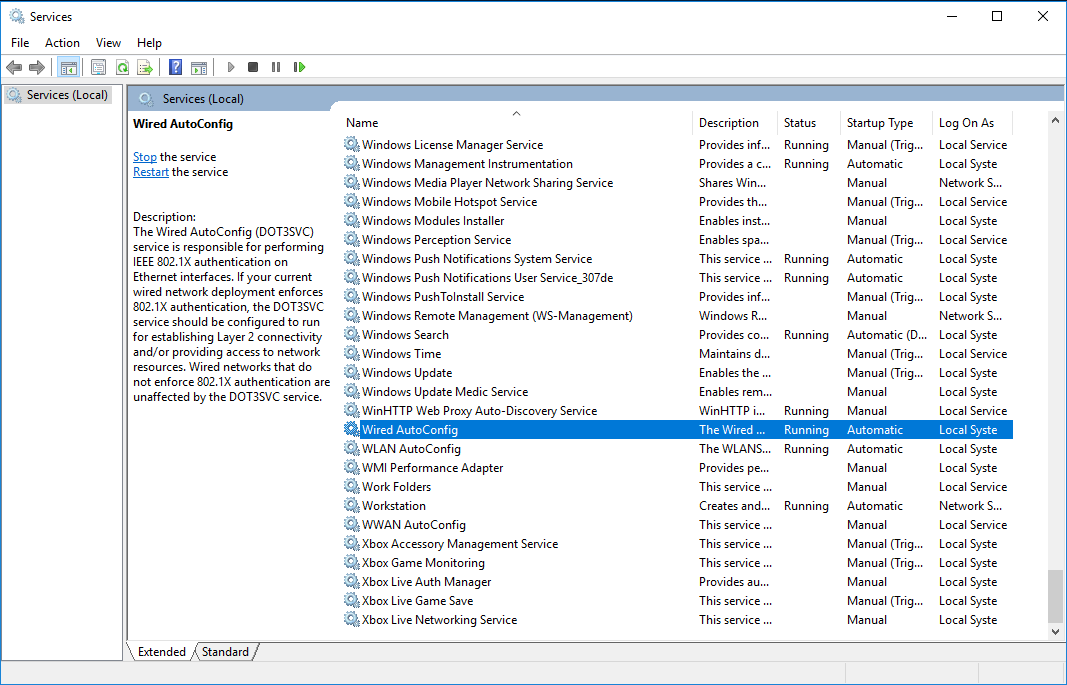Click the Restart the service link
1067x685 pixels.
tap(151, 172)
